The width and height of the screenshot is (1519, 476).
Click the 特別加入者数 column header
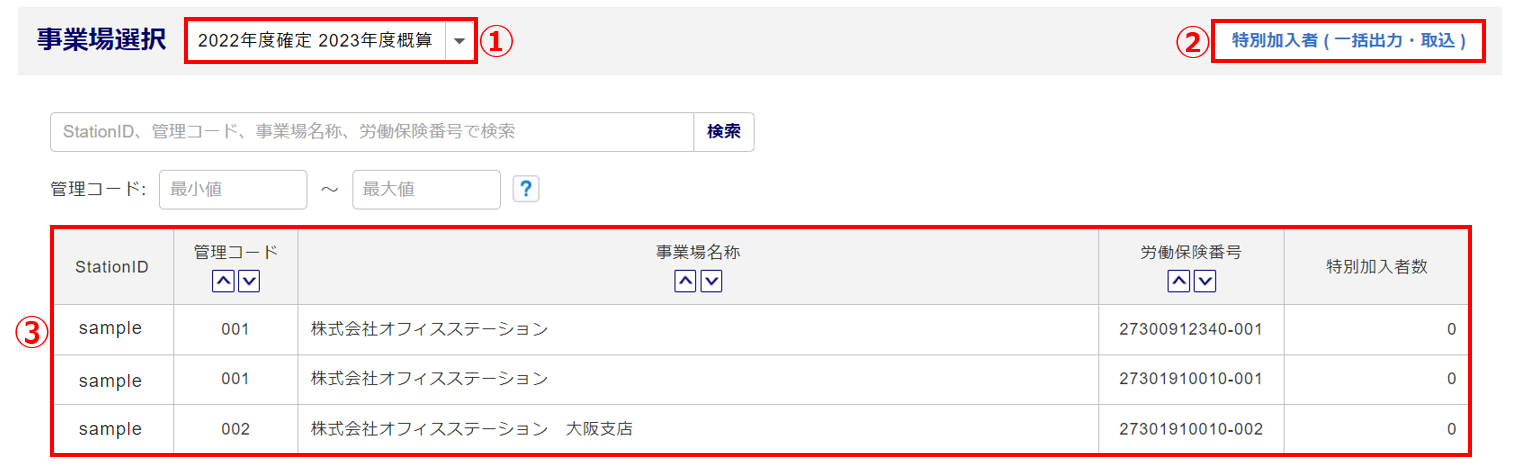[x=1376, y=267]
